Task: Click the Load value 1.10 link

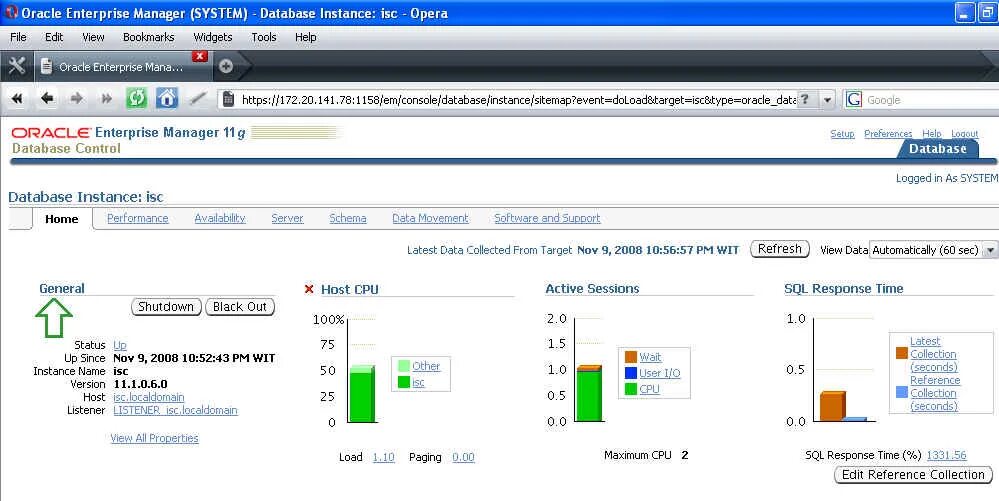Action: coord(384,457)
